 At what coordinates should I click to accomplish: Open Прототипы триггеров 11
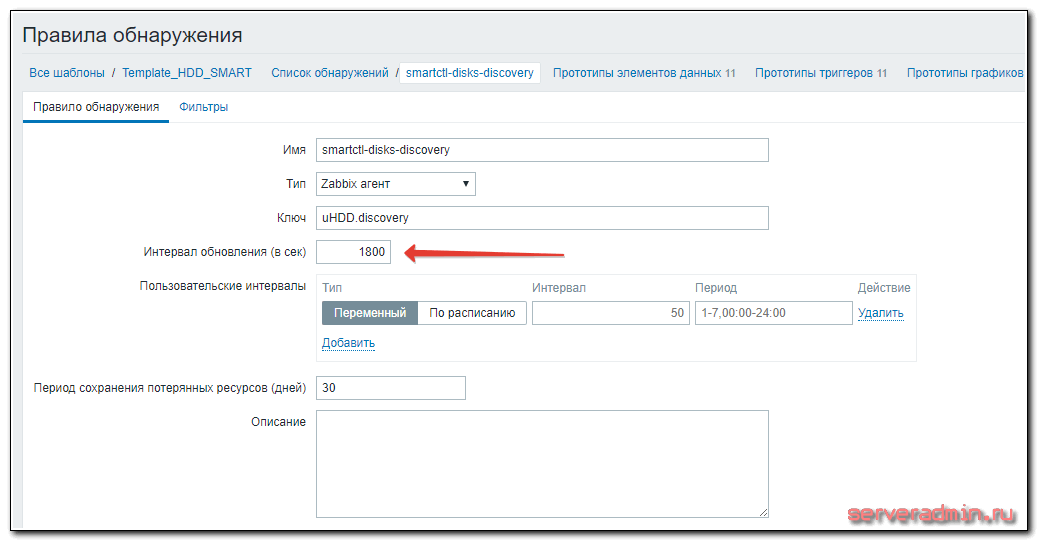coord(821,73)
